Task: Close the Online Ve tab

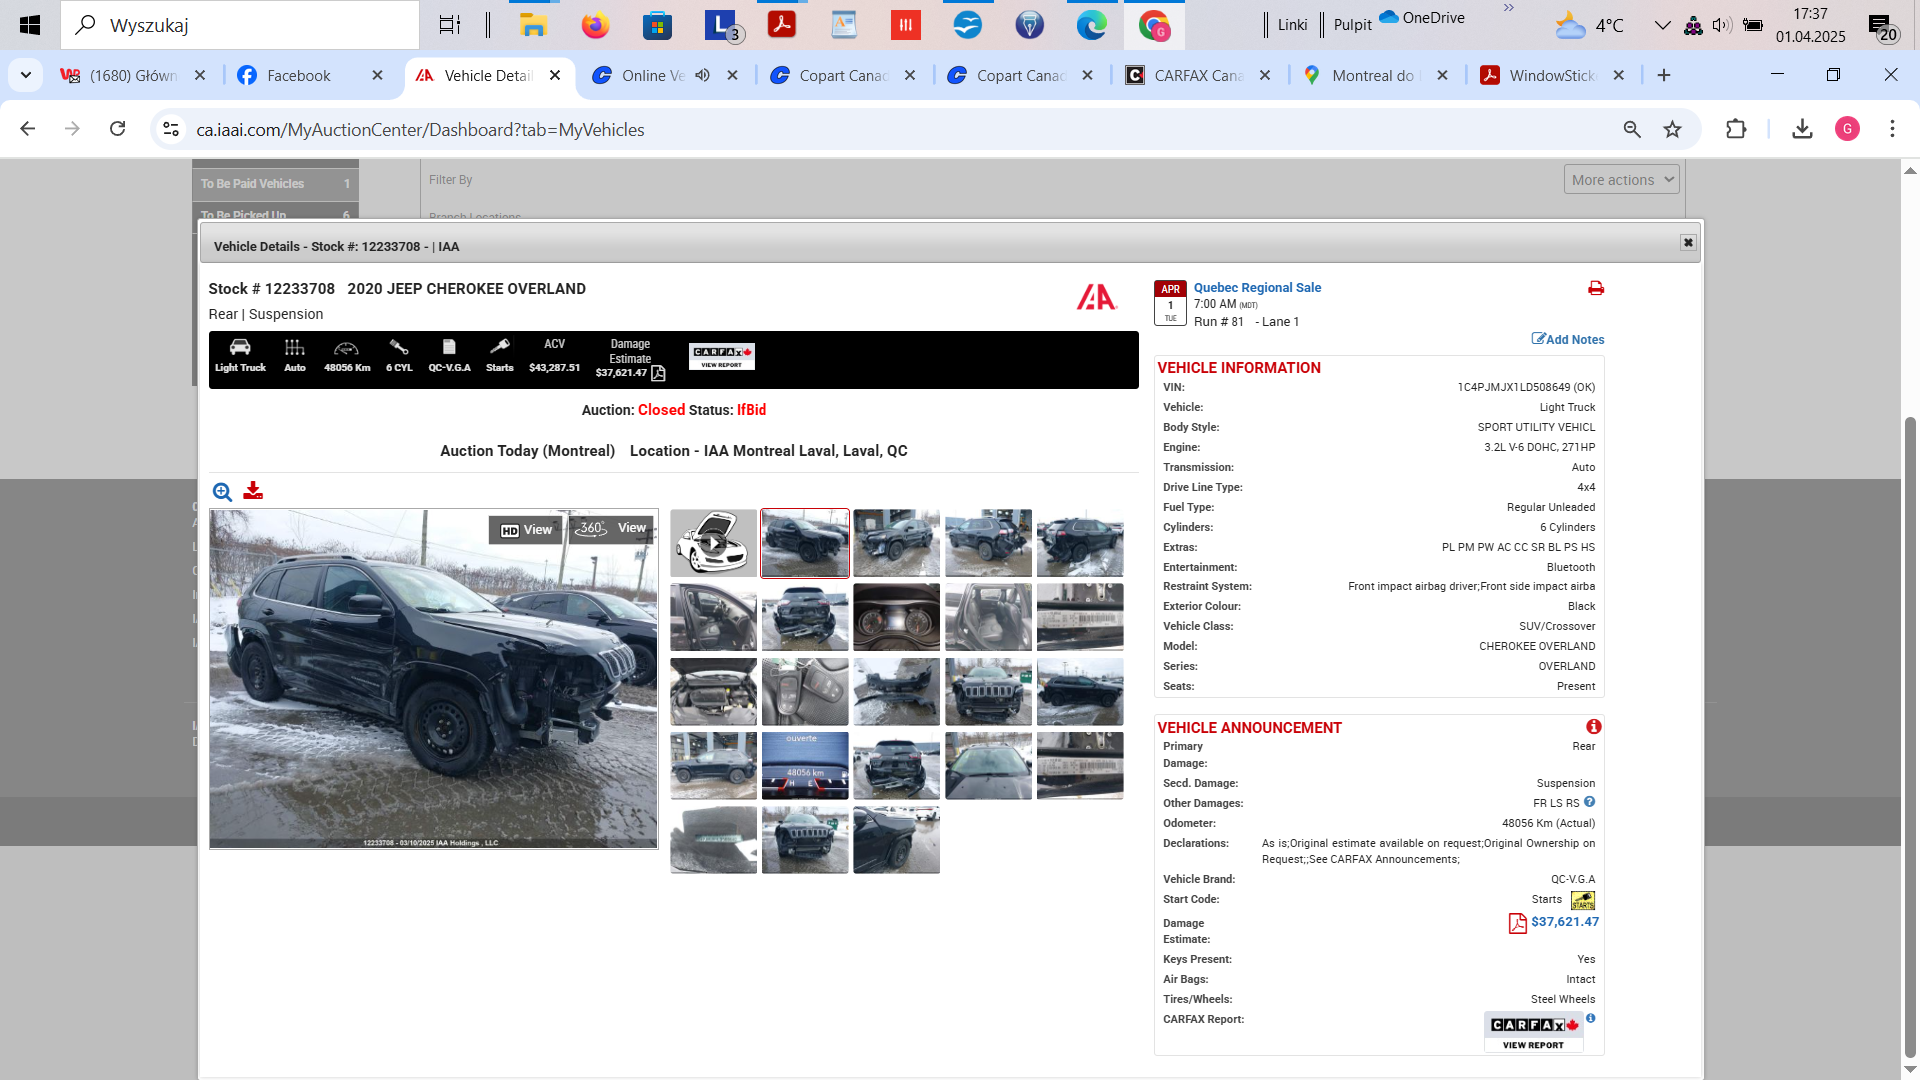Action: pyautogui.click(x=732, y=76)
